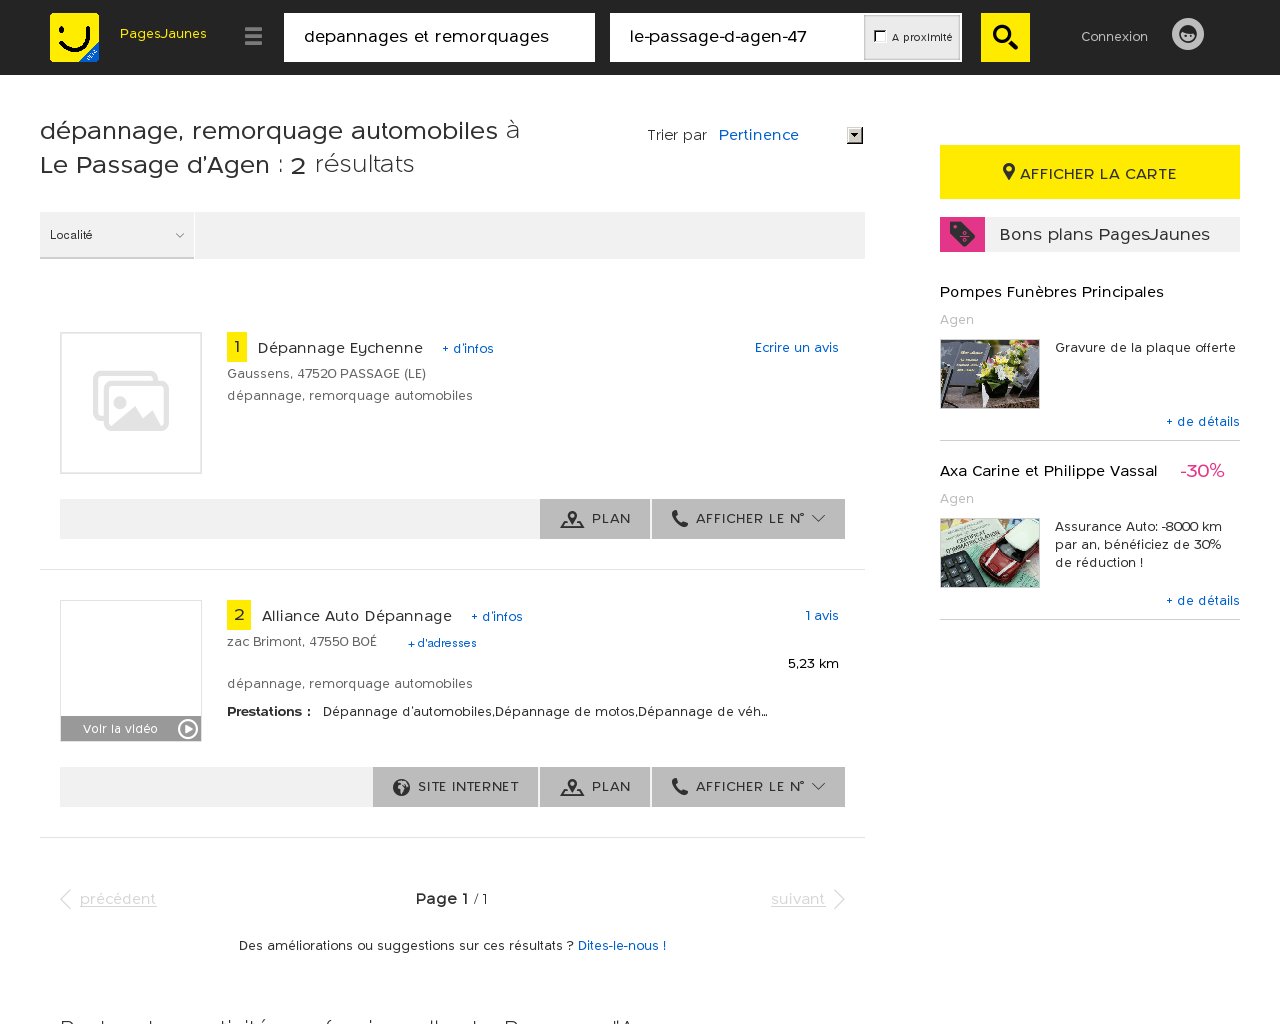Click Ecrire un avis link
1280x1024 pixels.
point(797,348)
